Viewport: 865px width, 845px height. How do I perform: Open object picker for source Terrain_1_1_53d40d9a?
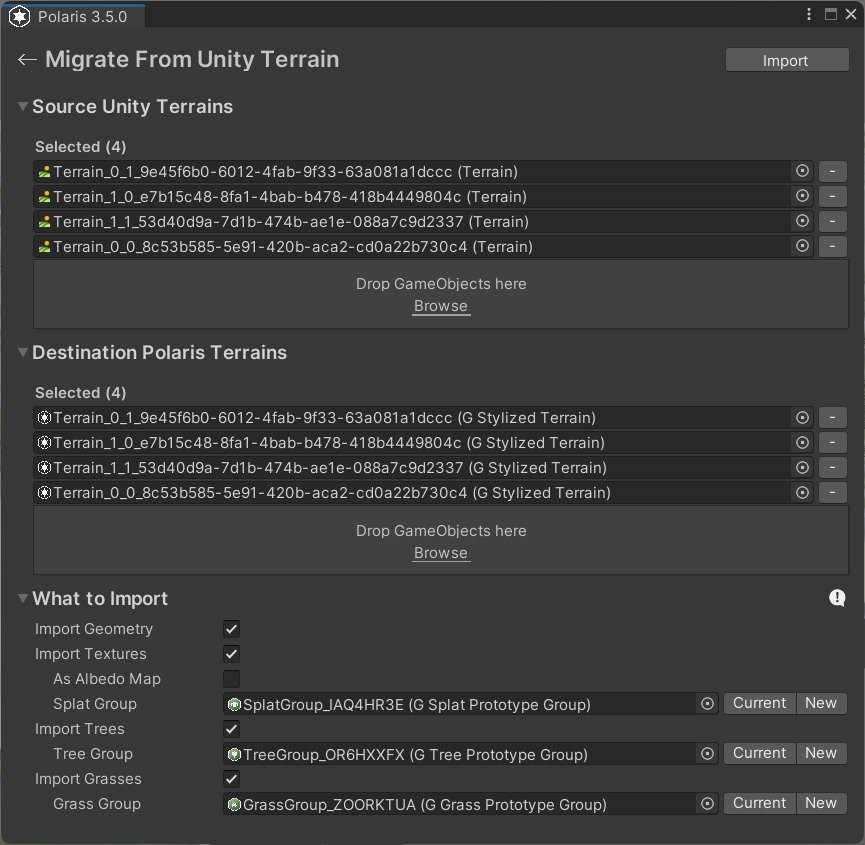coord(802,221)
